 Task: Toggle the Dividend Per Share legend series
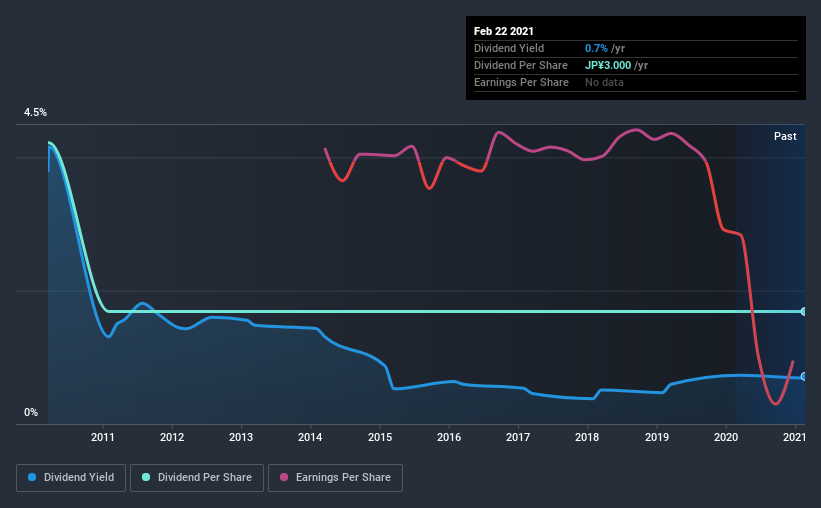click(x=198, y=478)
